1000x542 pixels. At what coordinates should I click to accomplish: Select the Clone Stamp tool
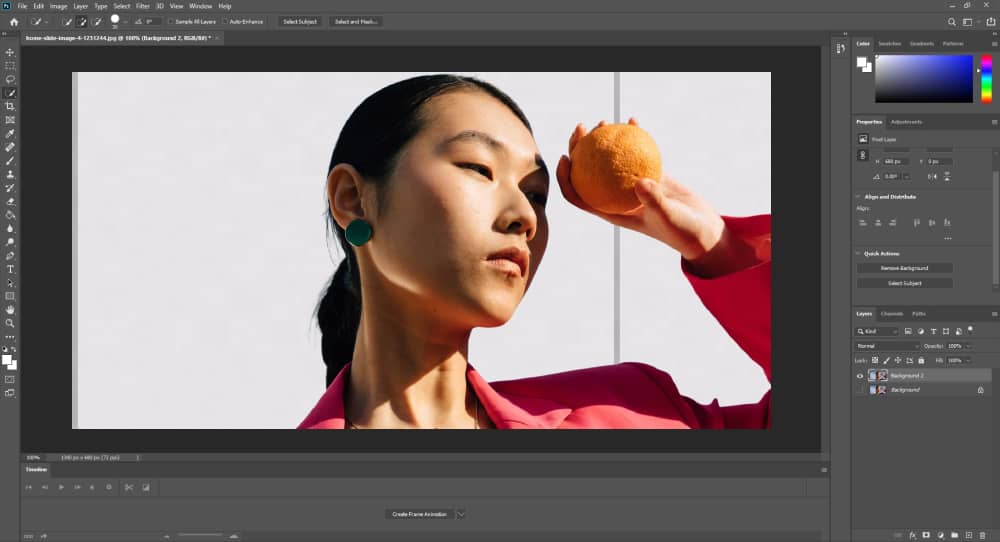click(10, 174)
